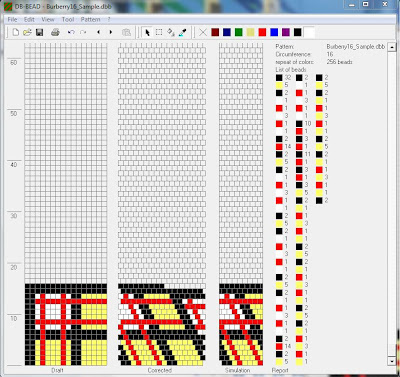Viewport: 400px width, 377px height.
Task: Select the red color swatch
Action: click(x=262, y=32)
